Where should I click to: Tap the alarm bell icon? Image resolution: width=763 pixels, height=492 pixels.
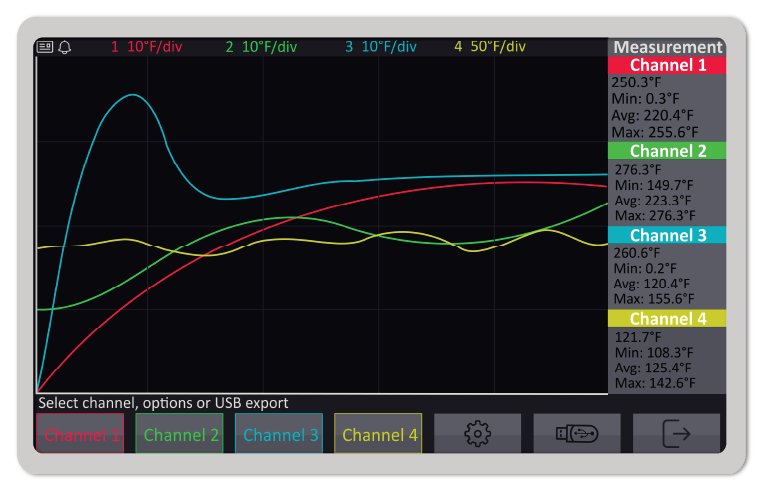point(65,47)
